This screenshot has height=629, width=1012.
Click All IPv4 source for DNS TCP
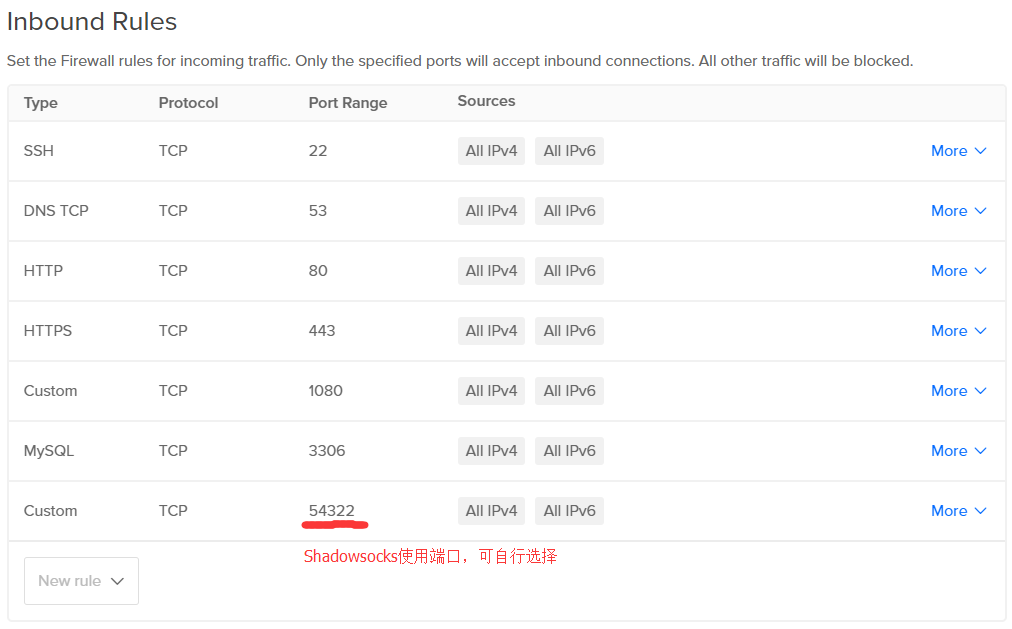[491, 211]
